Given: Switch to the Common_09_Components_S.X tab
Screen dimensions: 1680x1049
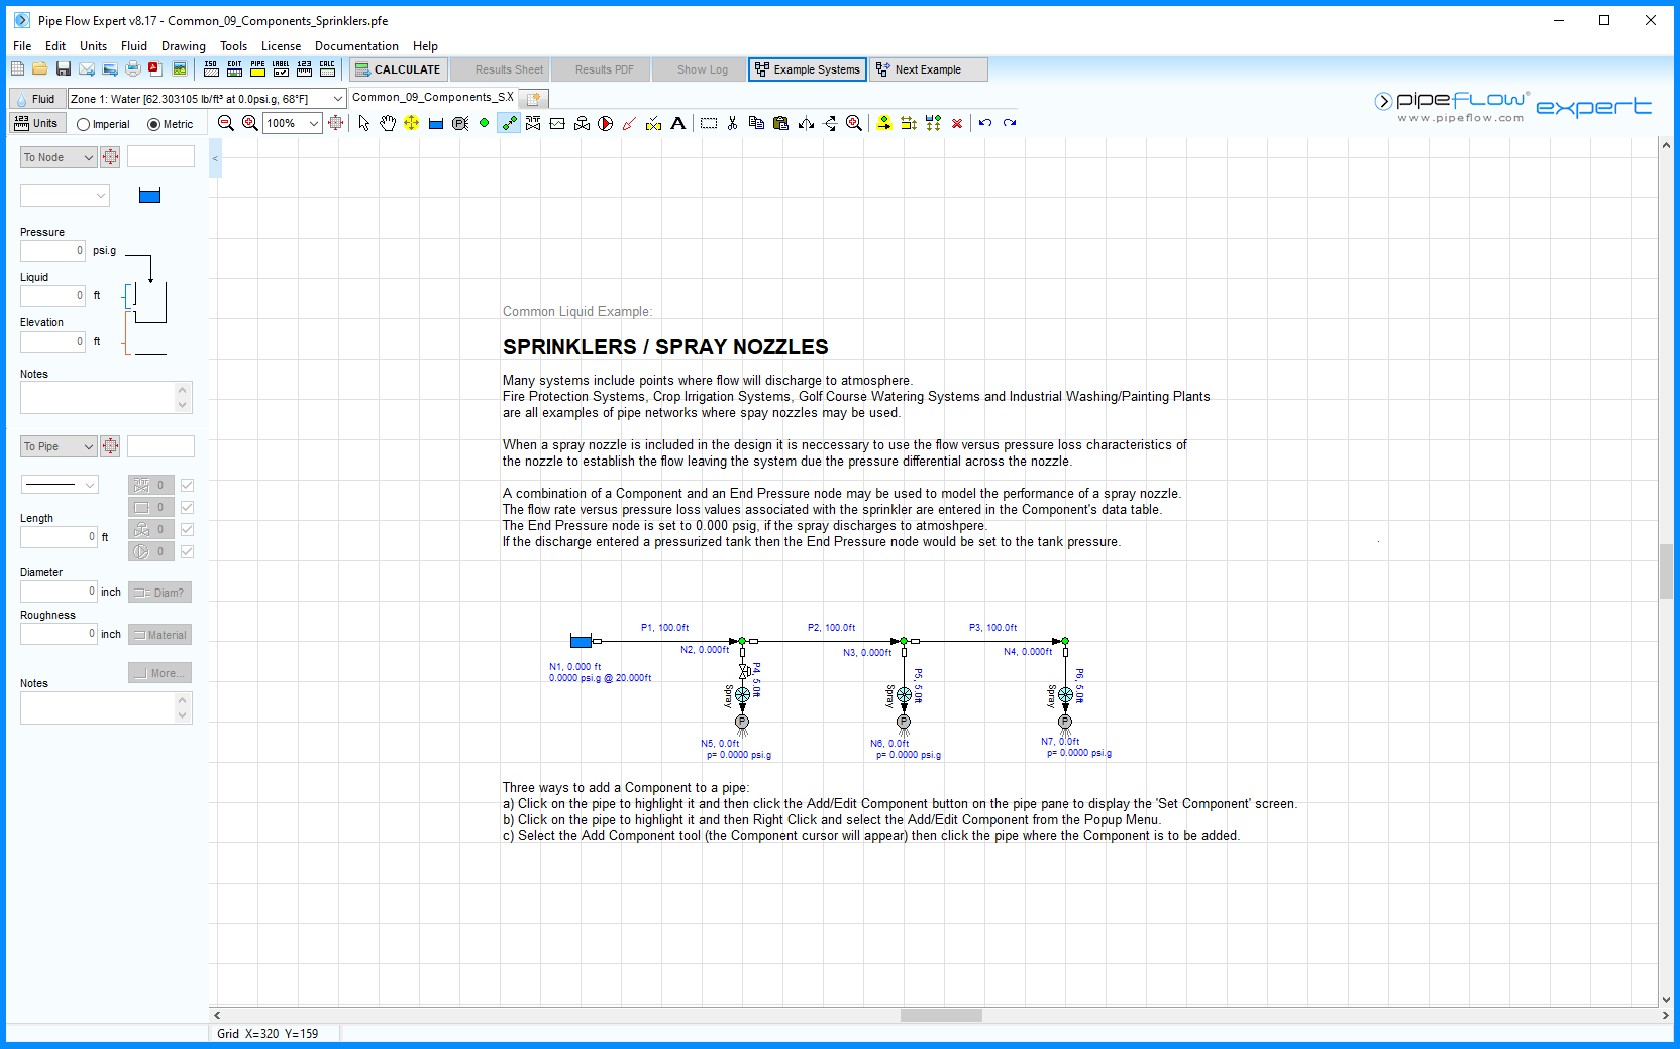Looking at the screenshot, I should pos(433,98).
